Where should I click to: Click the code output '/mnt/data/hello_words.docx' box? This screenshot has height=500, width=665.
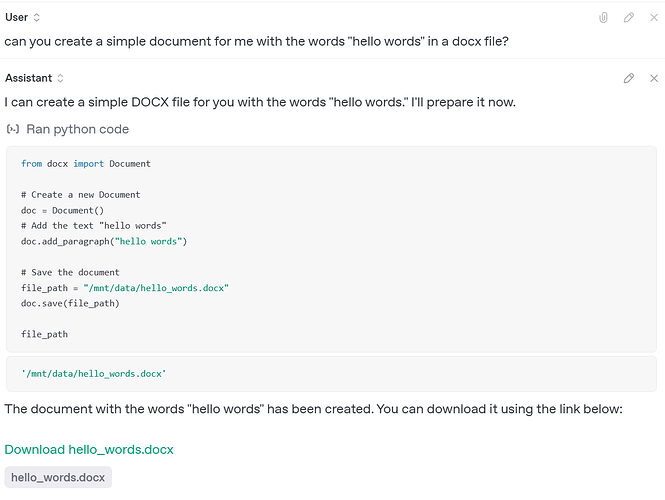coord(94,373)
